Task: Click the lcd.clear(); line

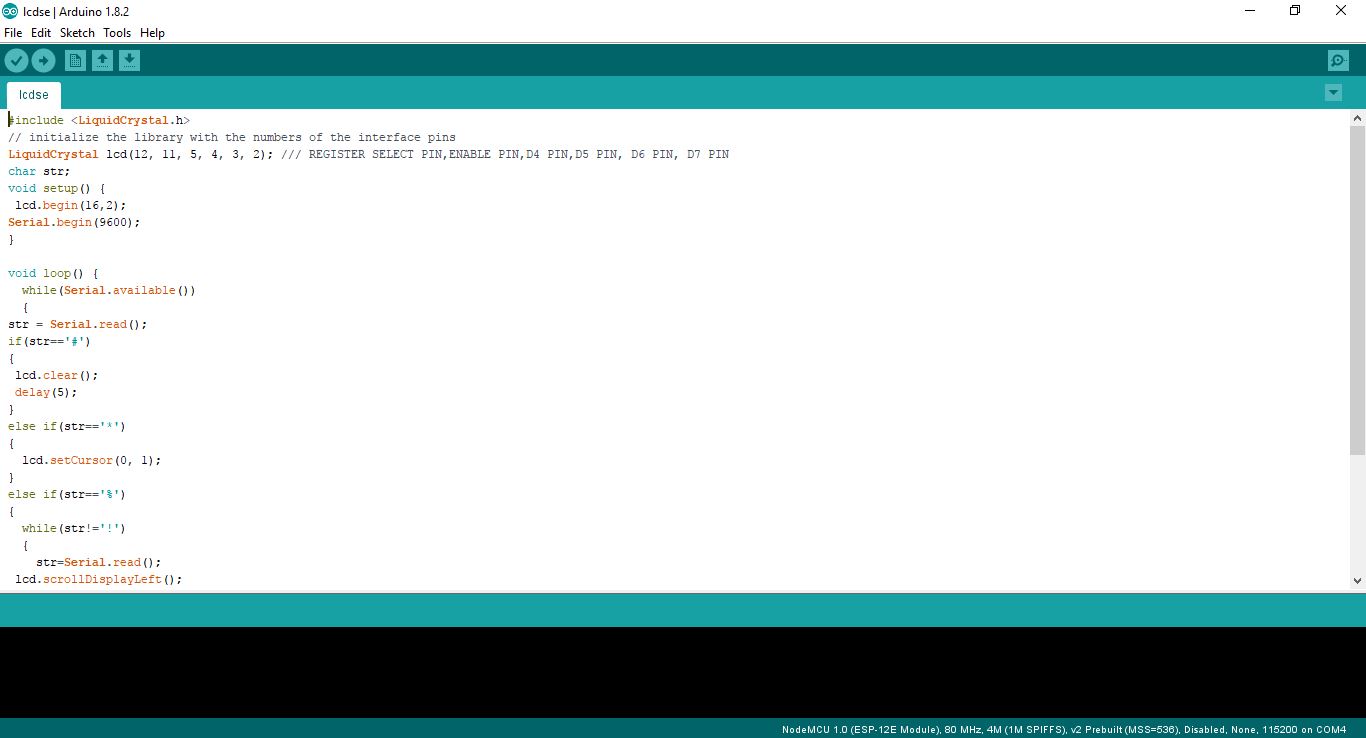Action: coord(57,375)
